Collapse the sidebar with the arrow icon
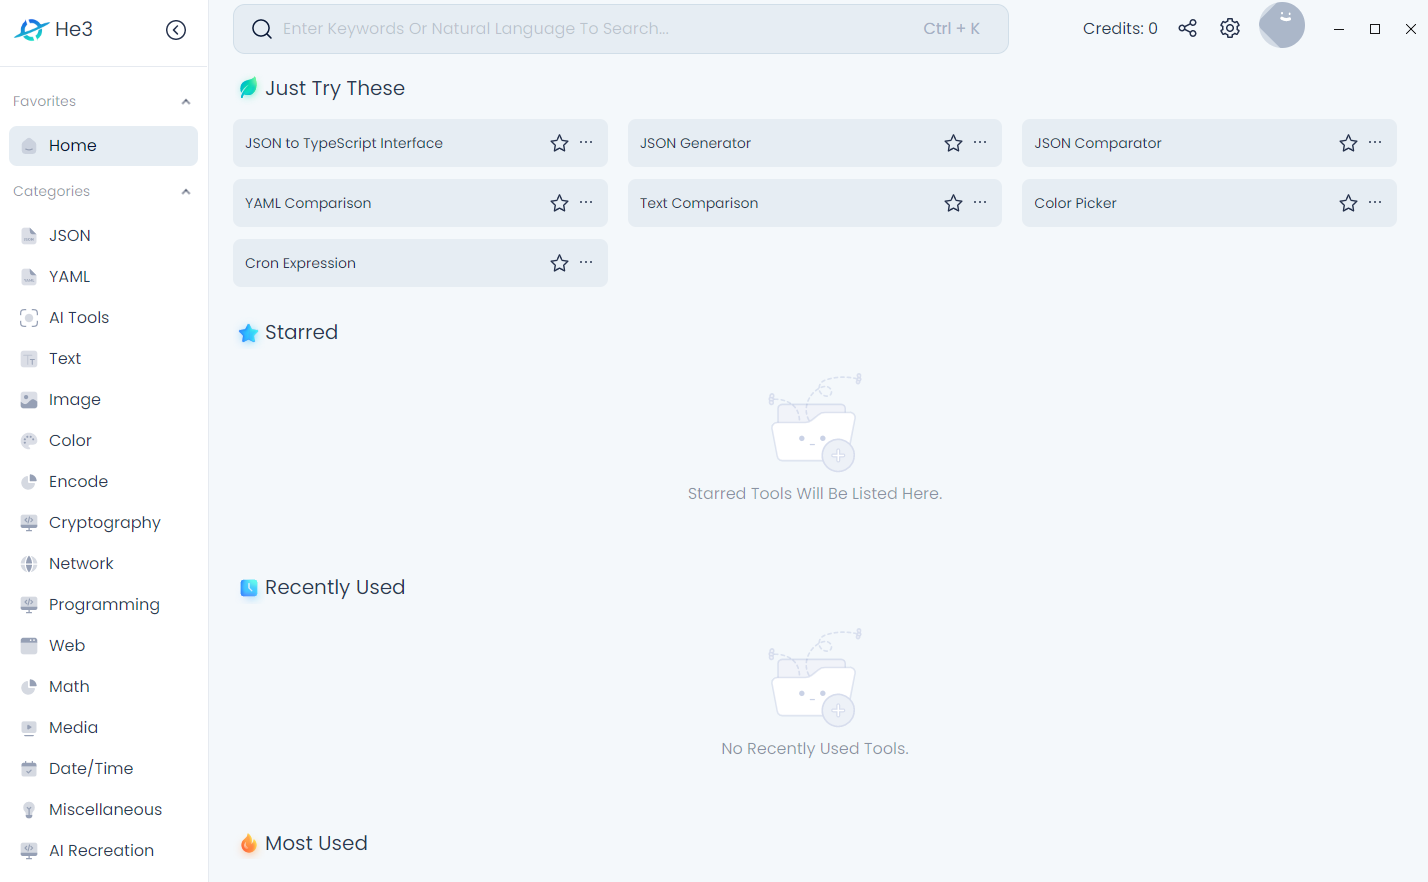Viewport: 1428px width, 882px height. pos(176,30)
